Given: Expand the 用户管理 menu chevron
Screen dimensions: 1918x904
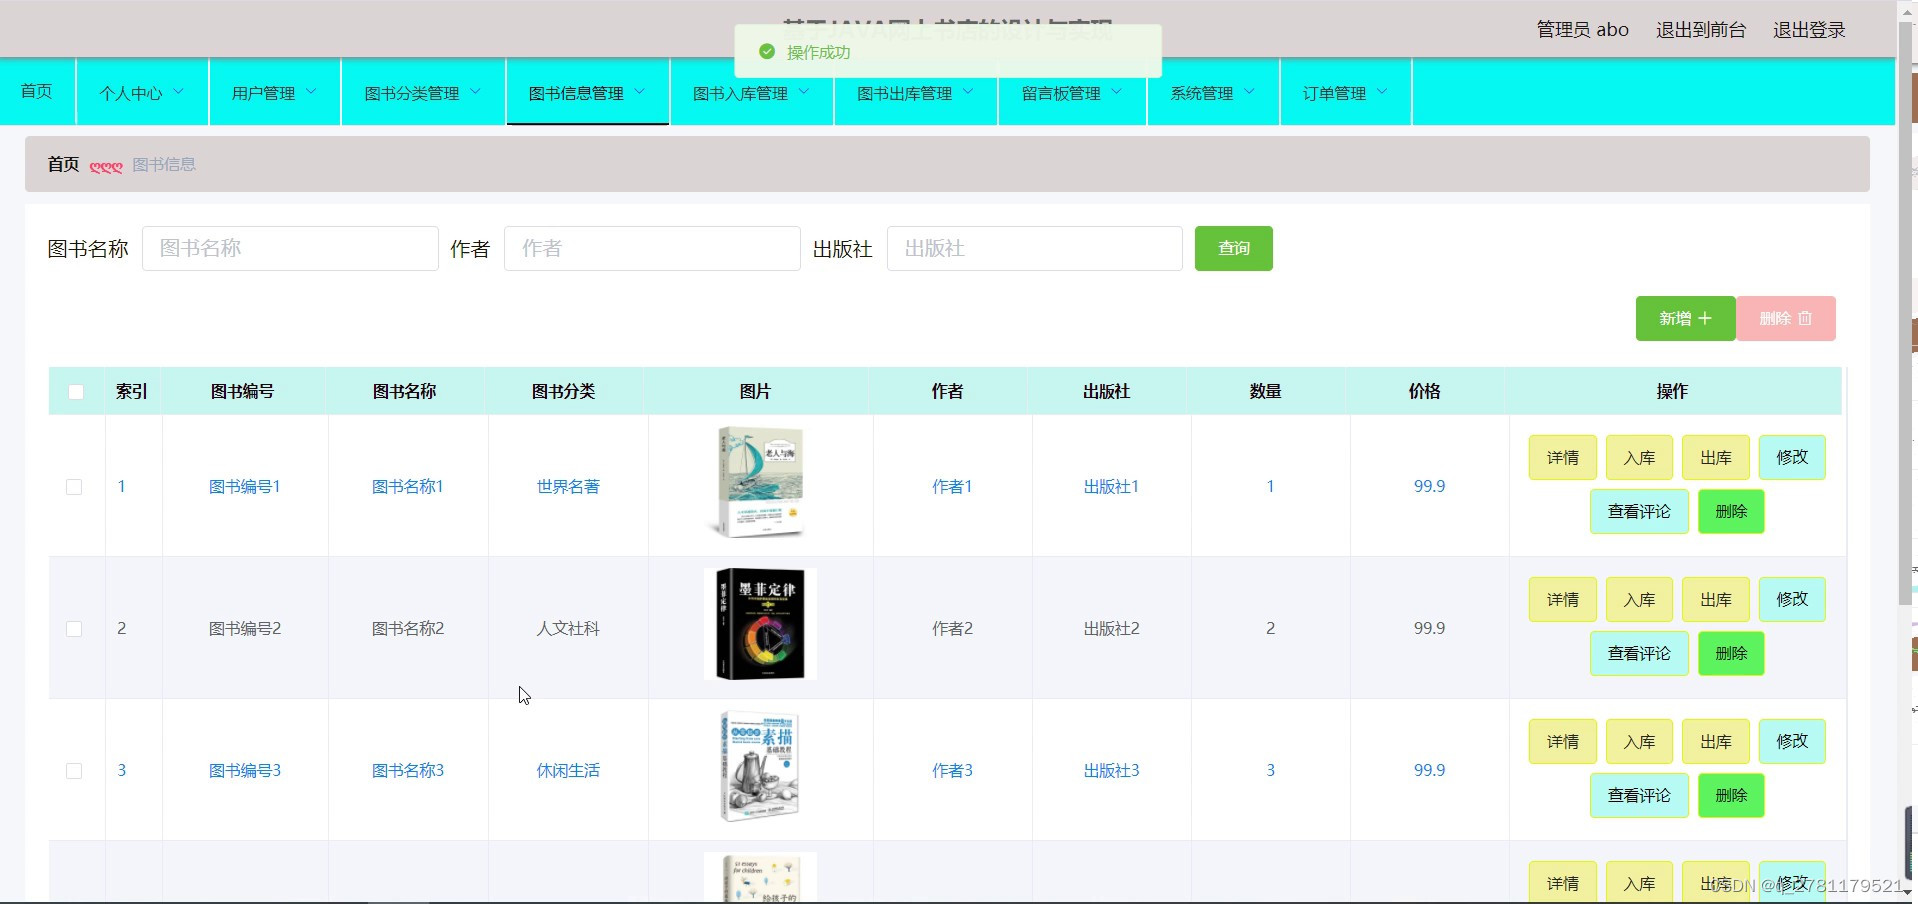Looking at the screenshot, I should [x=311, y=92].
